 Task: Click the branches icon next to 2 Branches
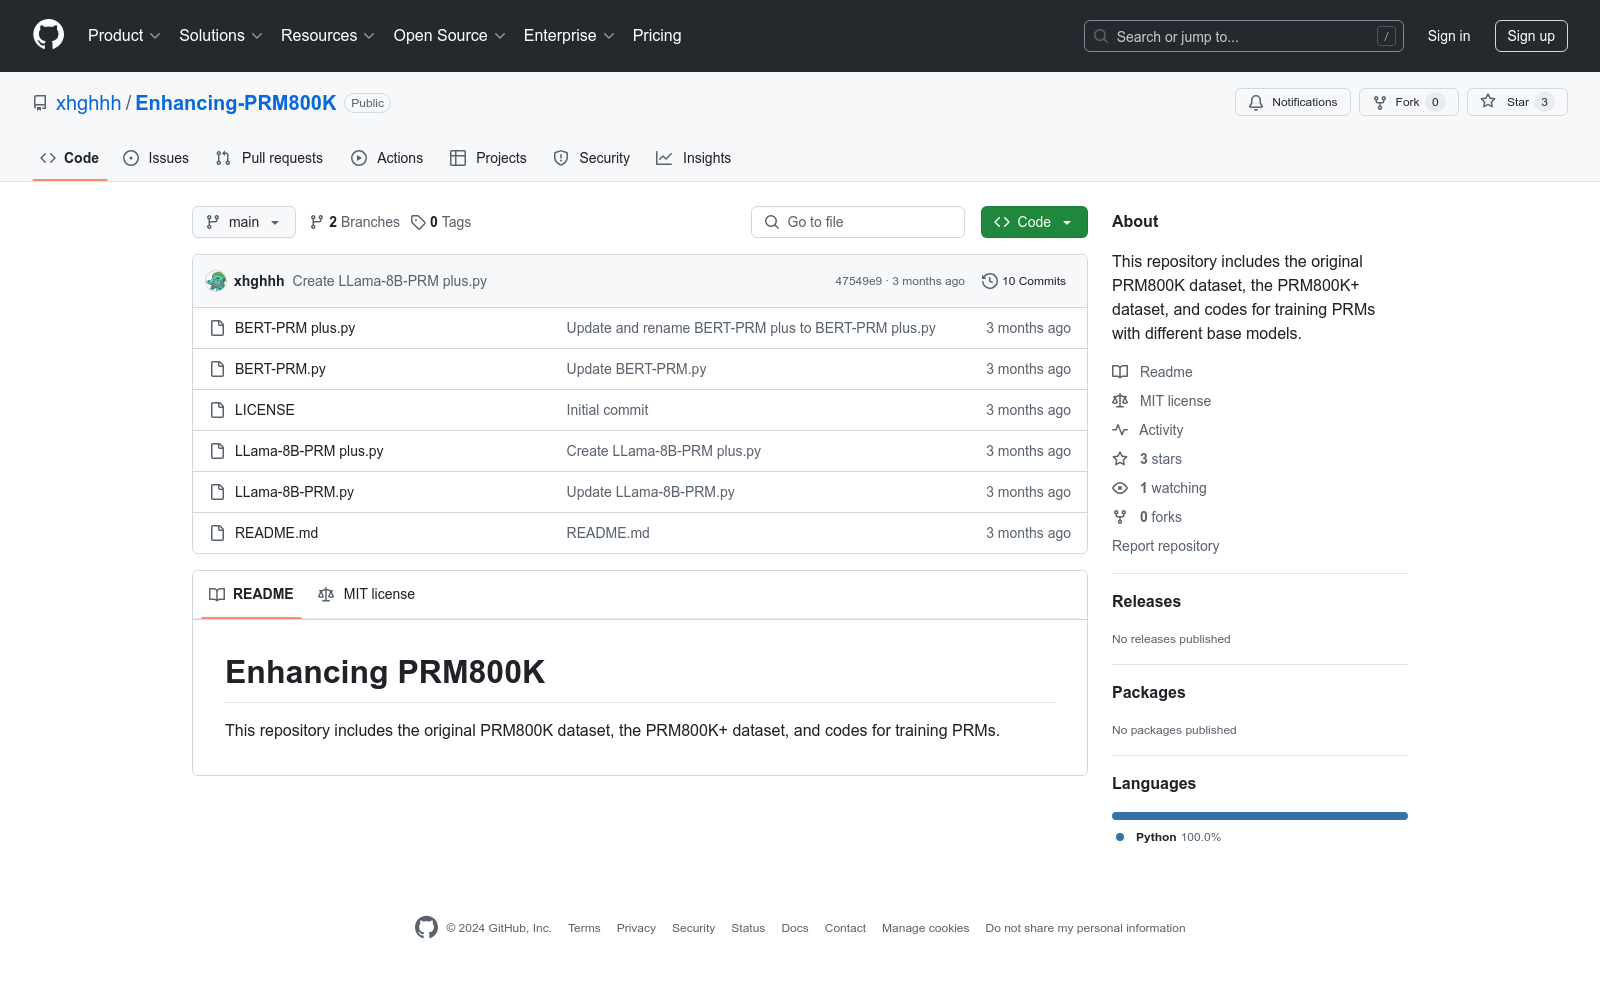(x=317, y=222)
